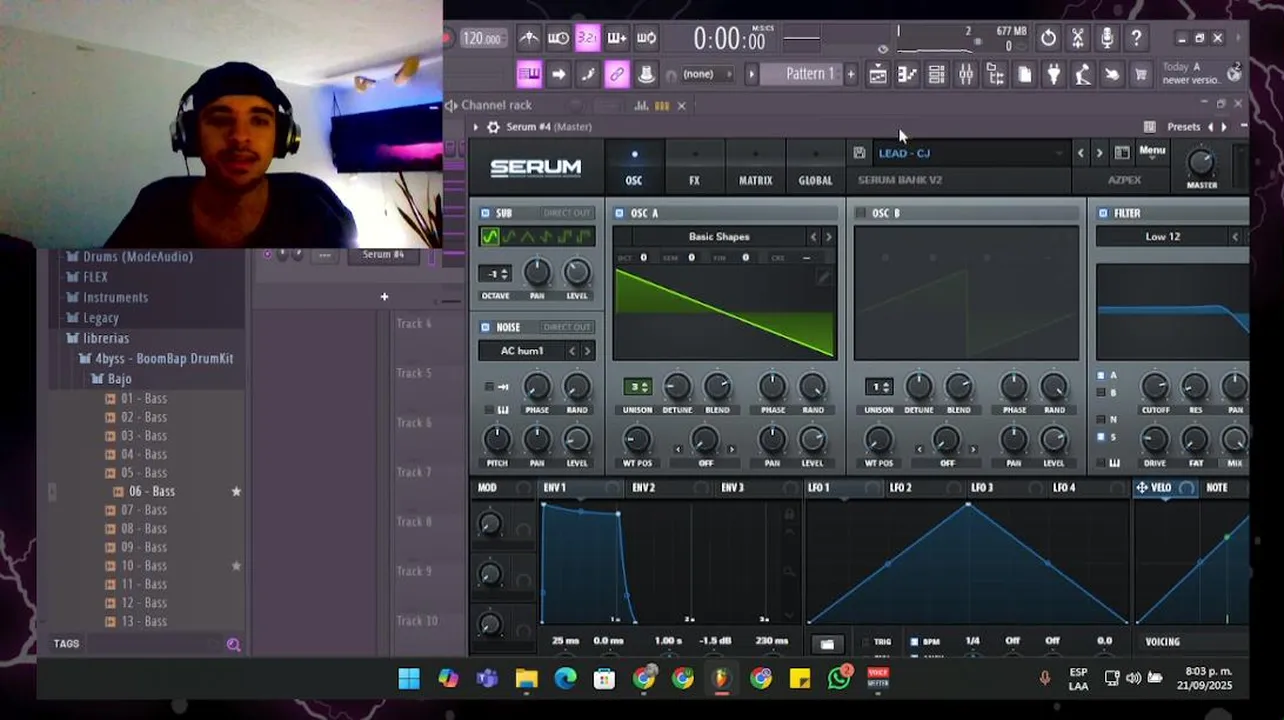Toggle the countdown before recording icon

[588, 38]
